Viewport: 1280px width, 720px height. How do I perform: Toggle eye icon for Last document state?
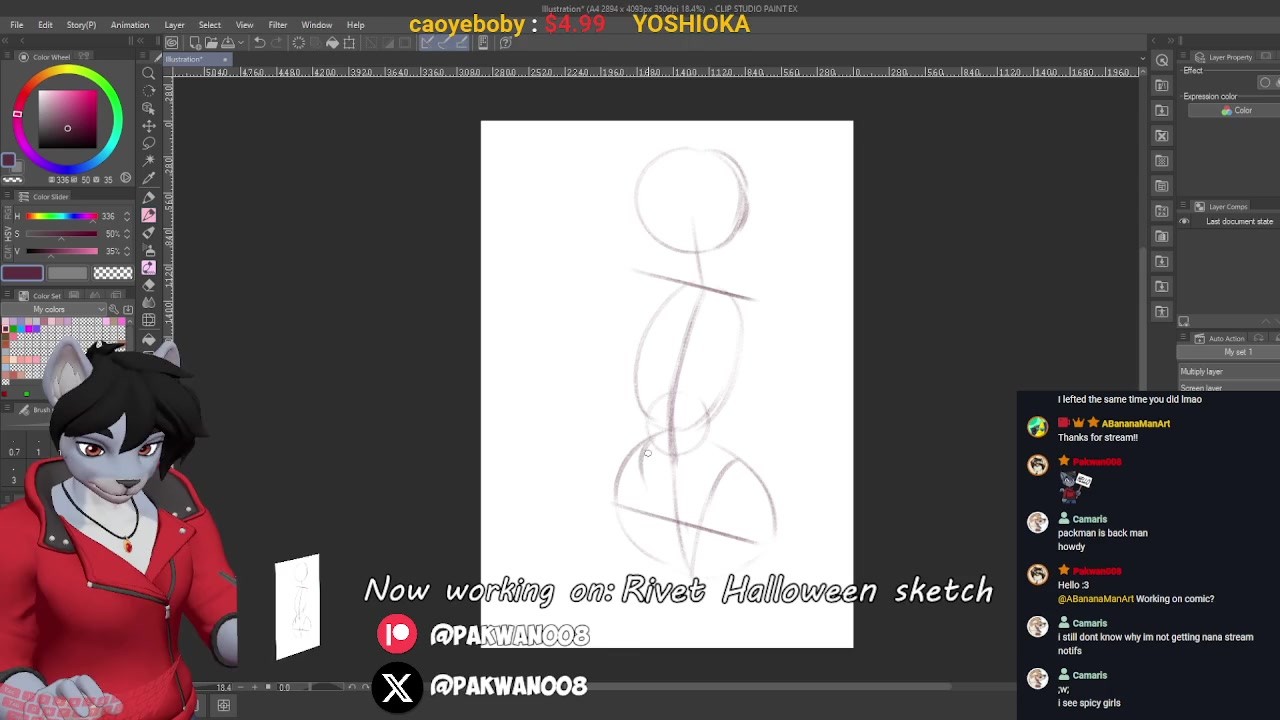tap(1185, 221)
